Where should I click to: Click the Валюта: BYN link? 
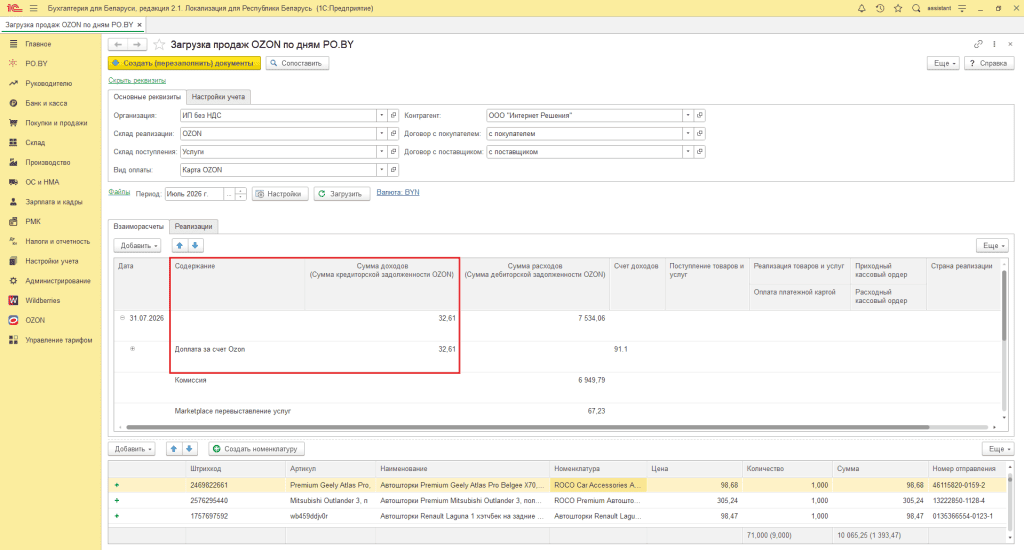[398, 192]
